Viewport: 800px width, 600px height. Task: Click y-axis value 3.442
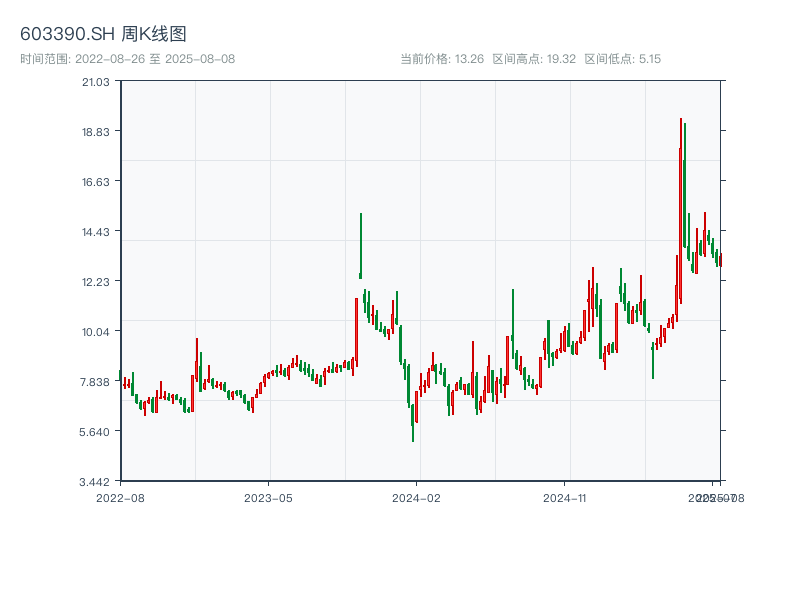tap(95, 482)
